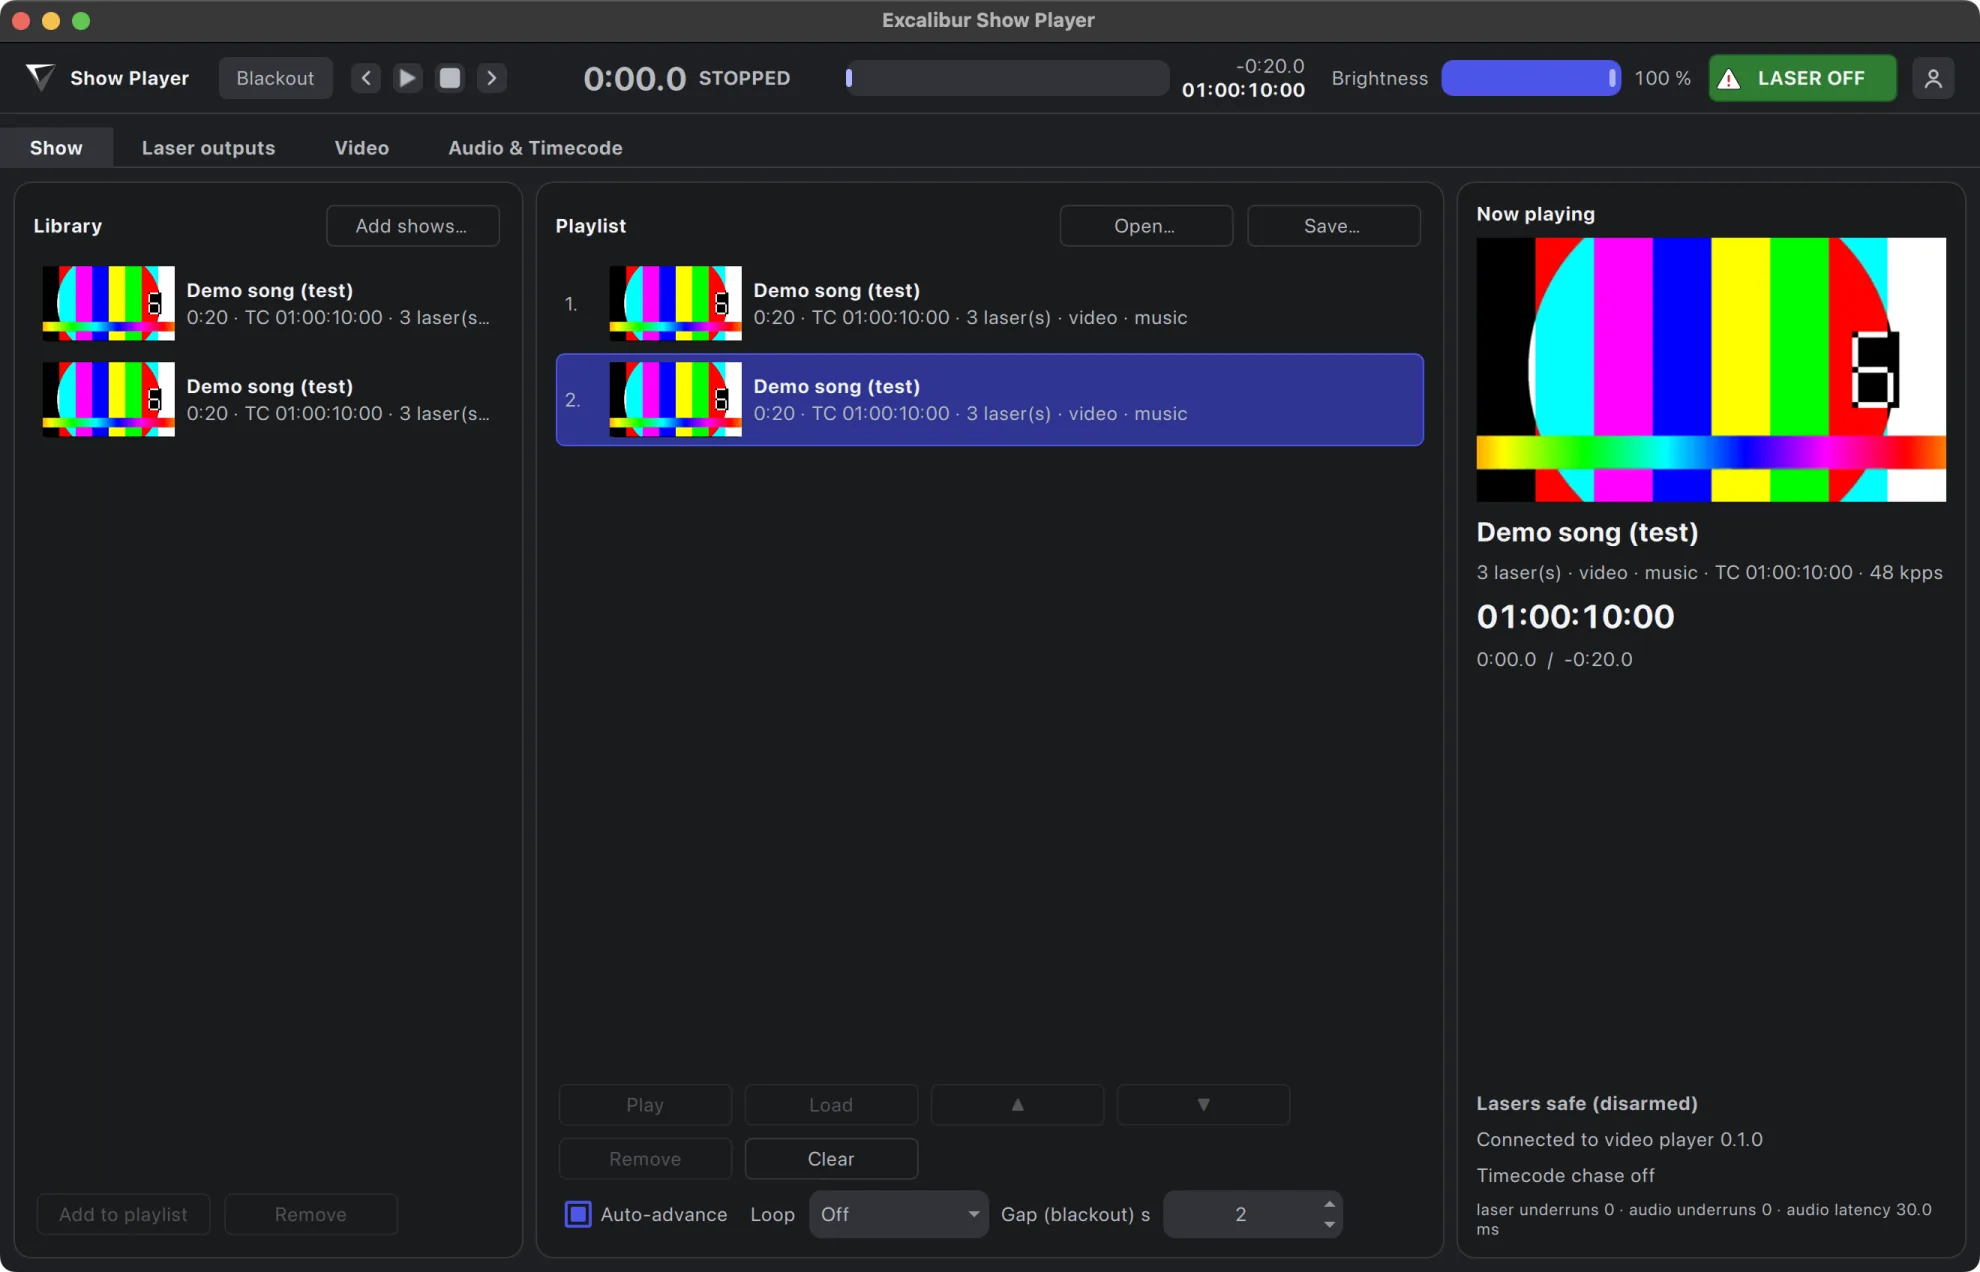Switch to the Show tab

click(56, 148)
